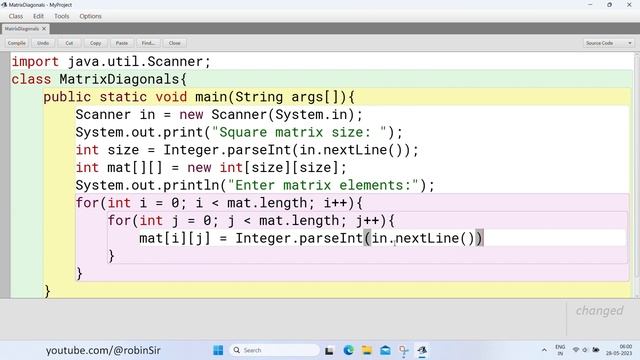Click the BlueJ icon in the title bar
The width and height of the screenshot is (640, 360).
pos(4,5)
